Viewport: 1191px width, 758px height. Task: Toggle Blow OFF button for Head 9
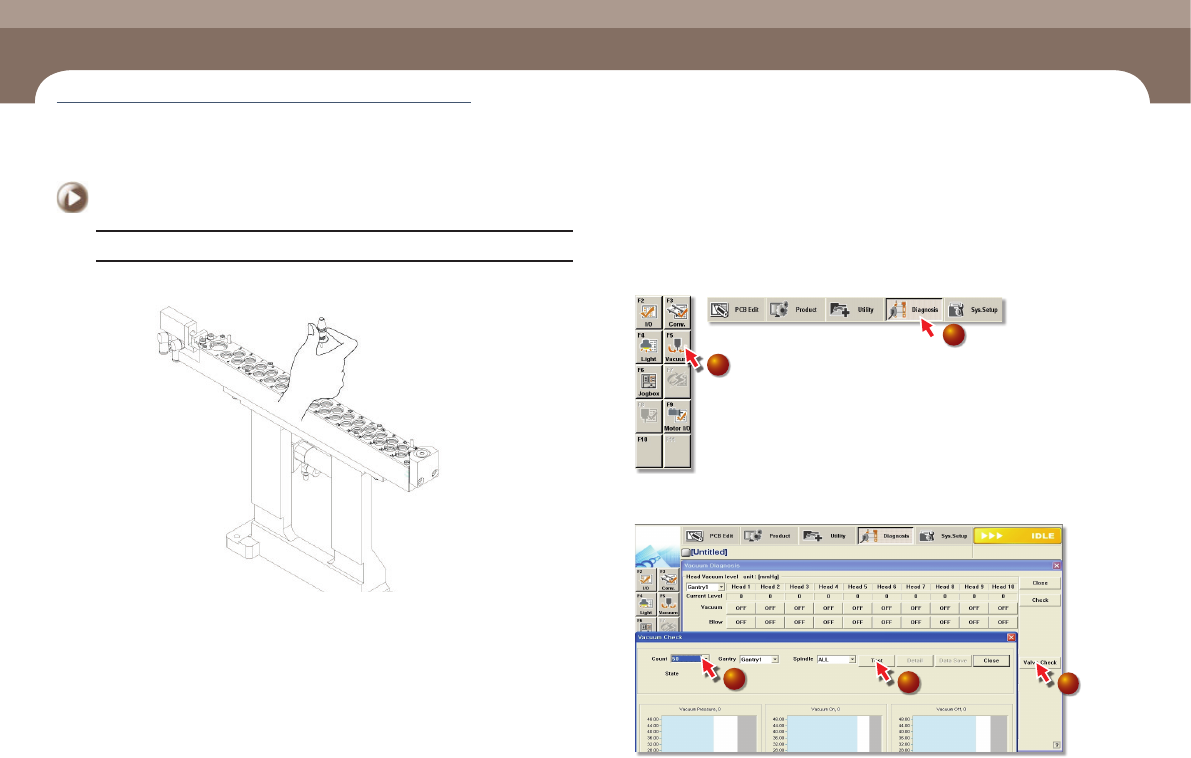[x=974, y=622]
